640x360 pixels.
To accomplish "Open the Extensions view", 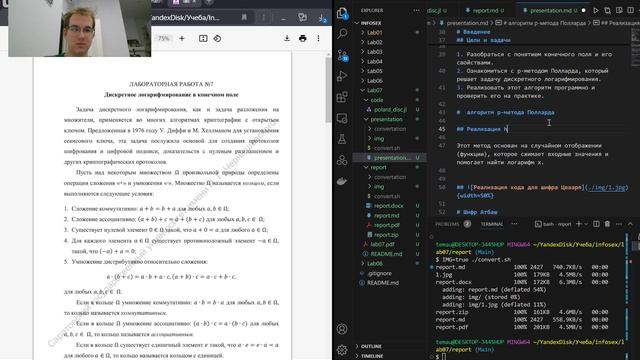I will tap(342, 97).
